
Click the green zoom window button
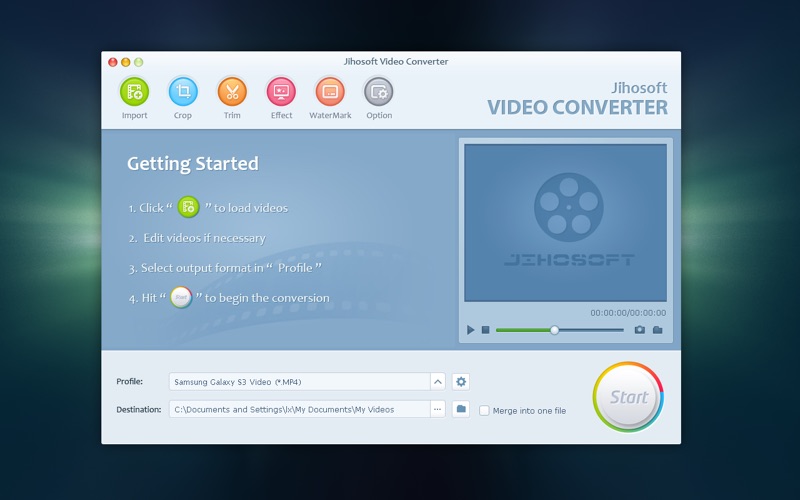(x=138, y=62)
